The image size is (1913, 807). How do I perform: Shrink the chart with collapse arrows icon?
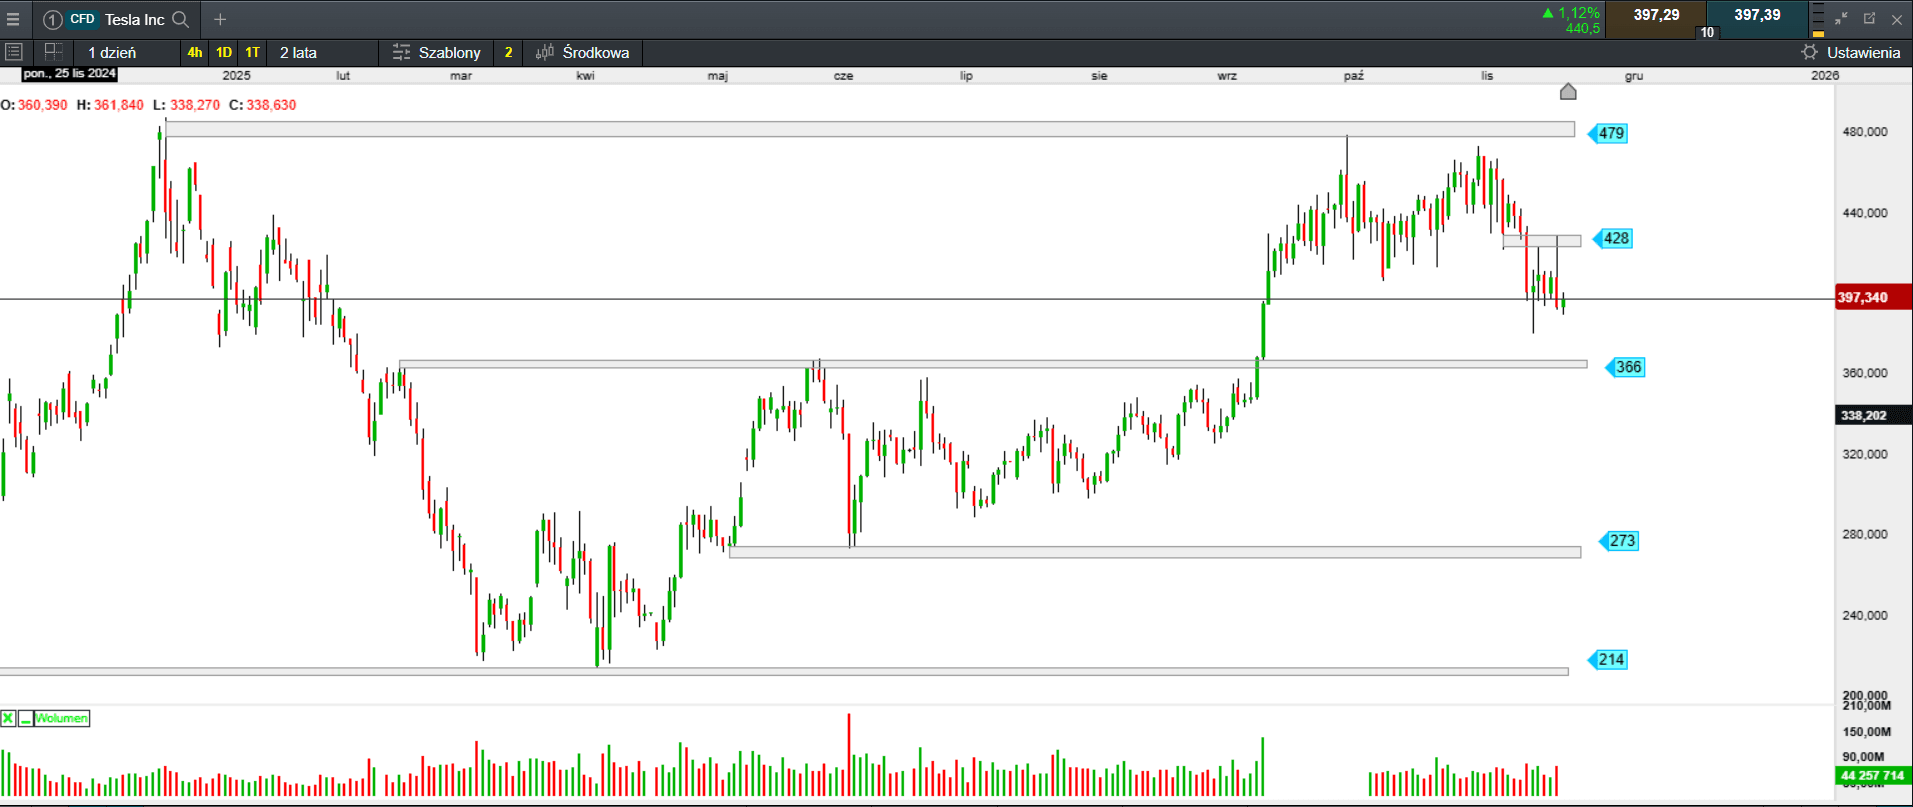[1841, 19]
